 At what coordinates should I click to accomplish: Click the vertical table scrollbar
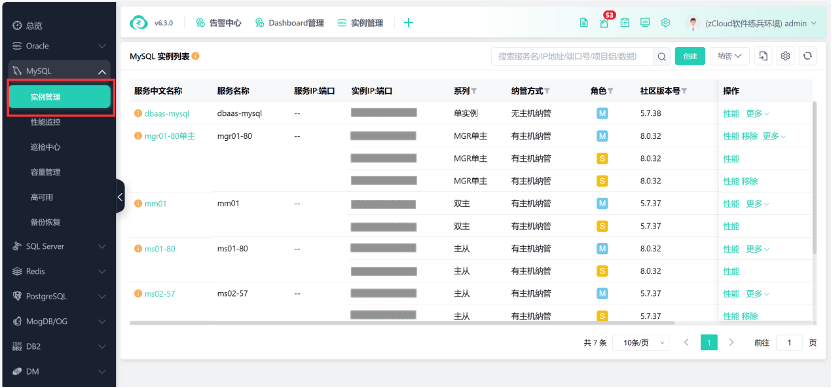[x=814, y=178]
